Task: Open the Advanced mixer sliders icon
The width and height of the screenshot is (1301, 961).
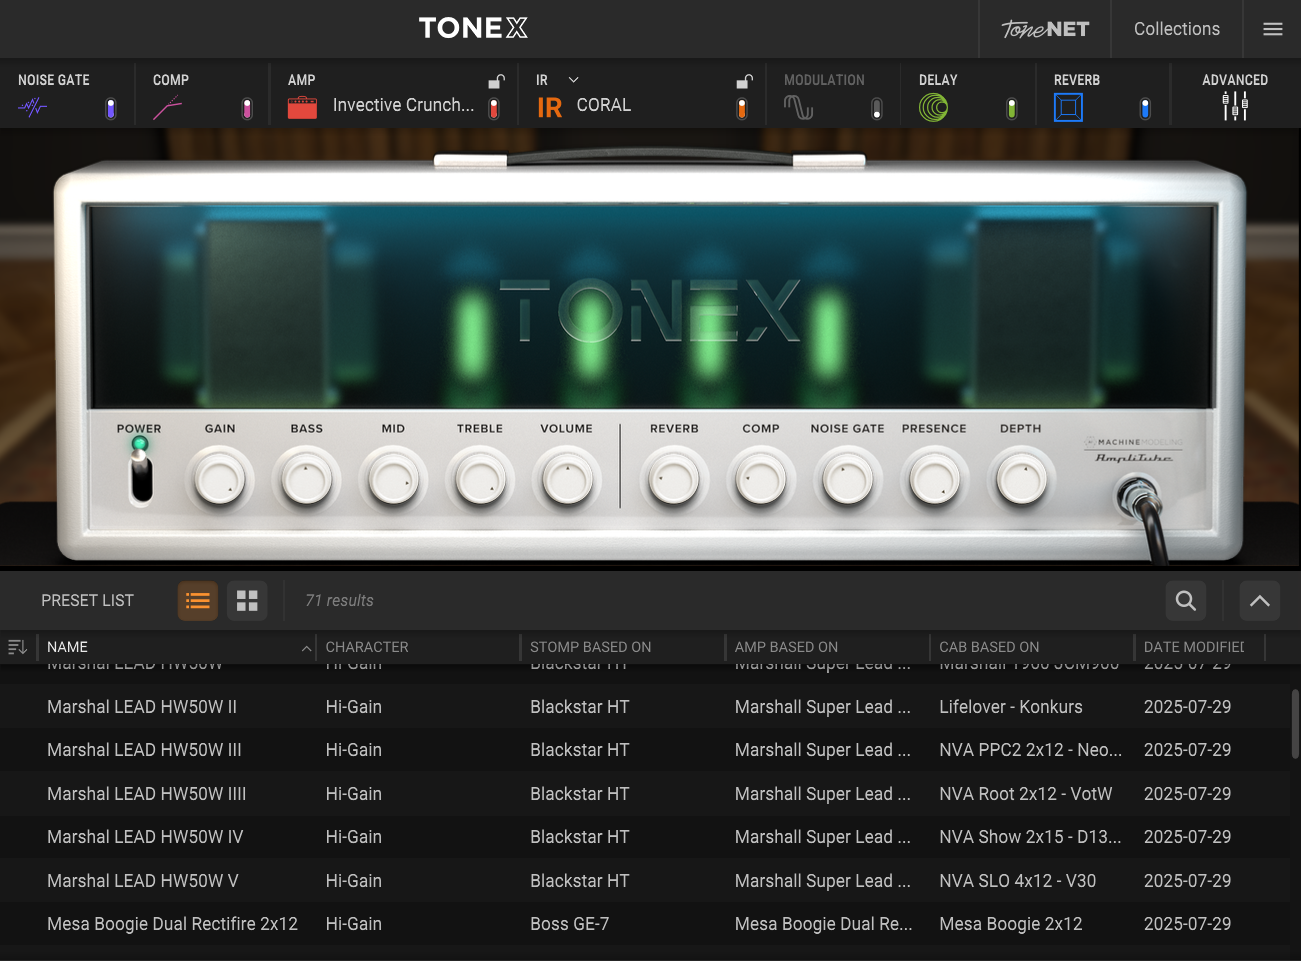Action: coord(1235,106)
